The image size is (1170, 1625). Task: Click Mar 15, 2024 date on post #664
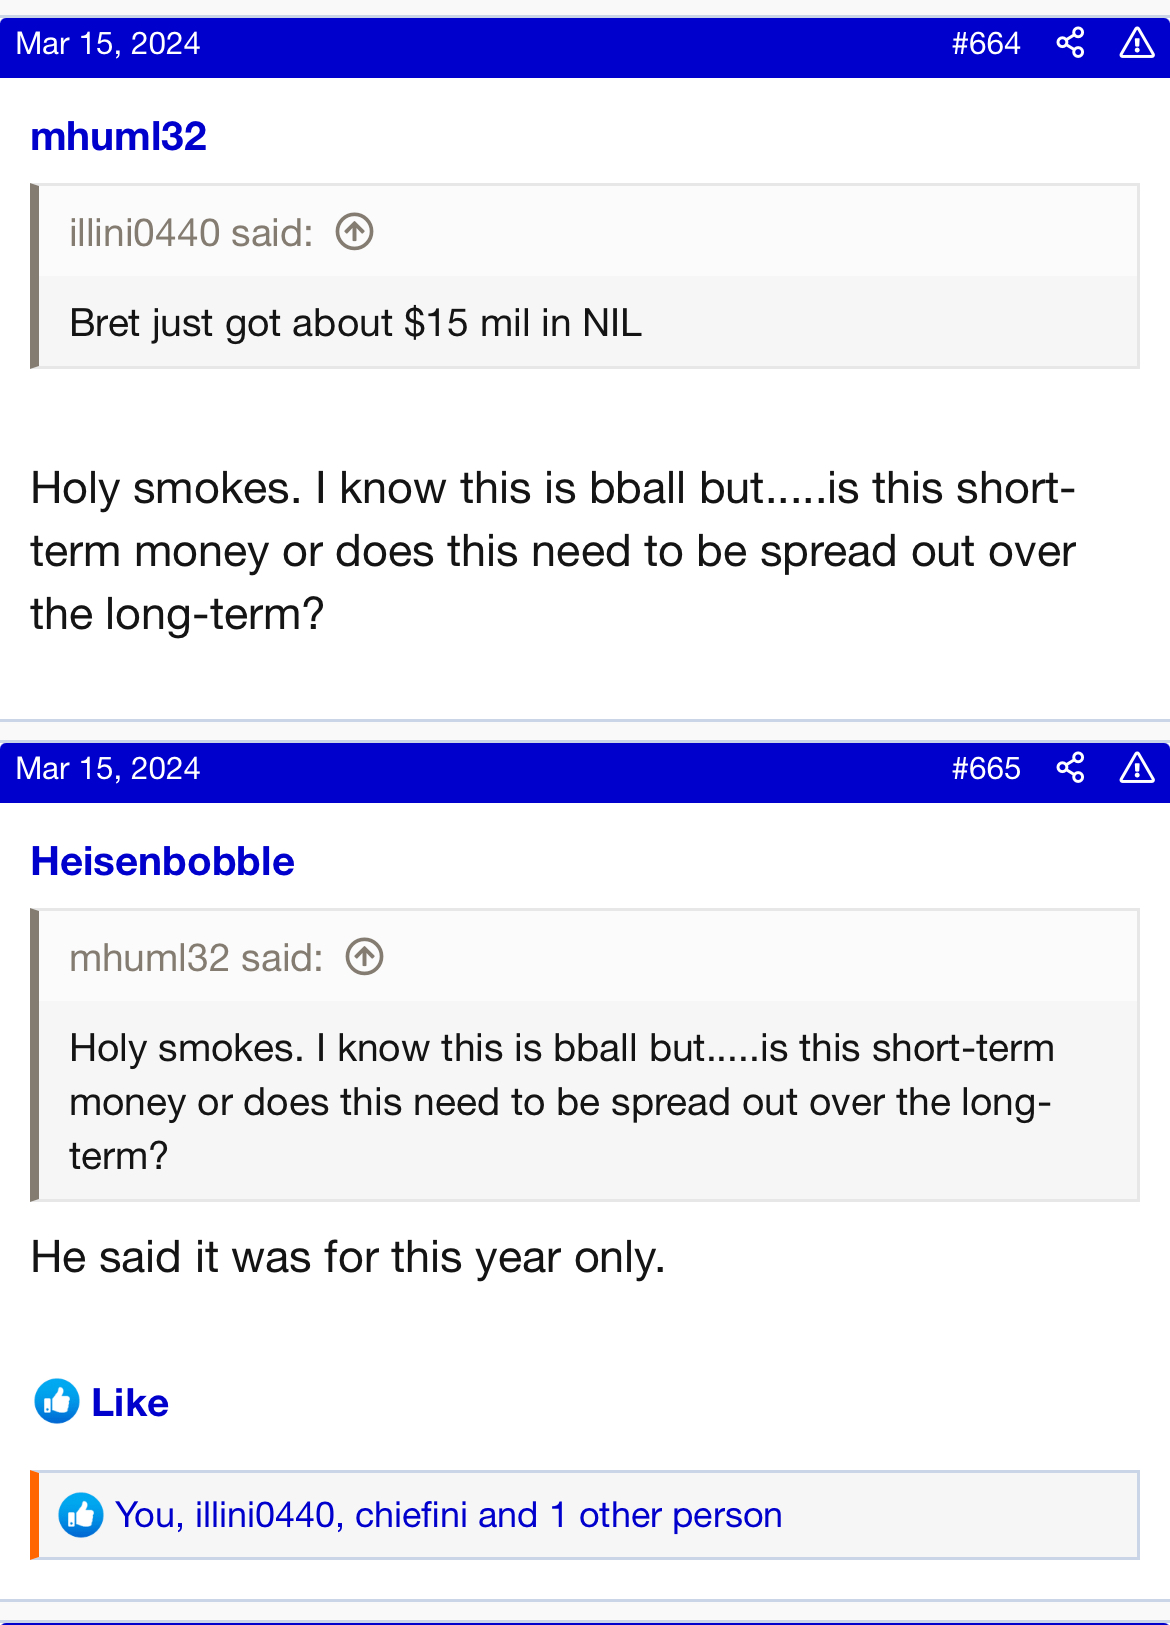pyautogui.click(x=108, y=43)
